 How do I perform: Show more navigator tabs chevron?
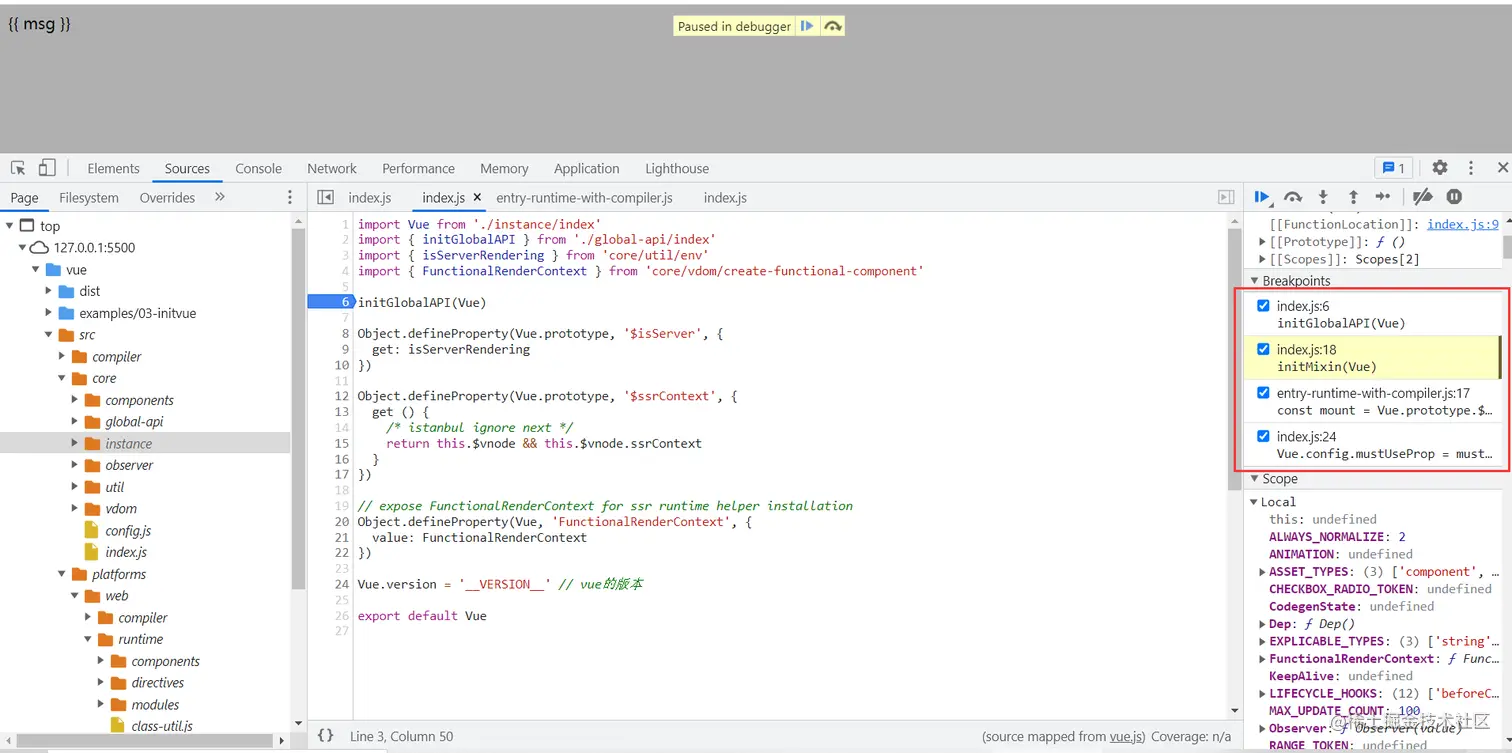click(220, 197)
